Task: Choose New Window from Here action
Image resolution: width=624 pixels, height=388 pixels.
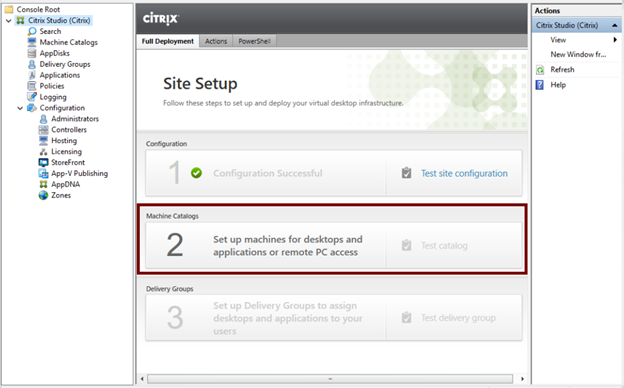Action: [x=578, y=55]
